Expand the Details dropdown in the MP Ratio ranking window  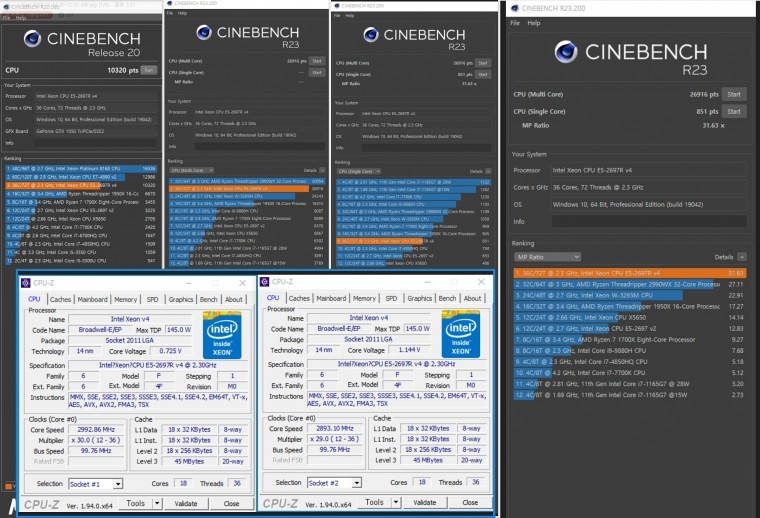click(742, 257)
